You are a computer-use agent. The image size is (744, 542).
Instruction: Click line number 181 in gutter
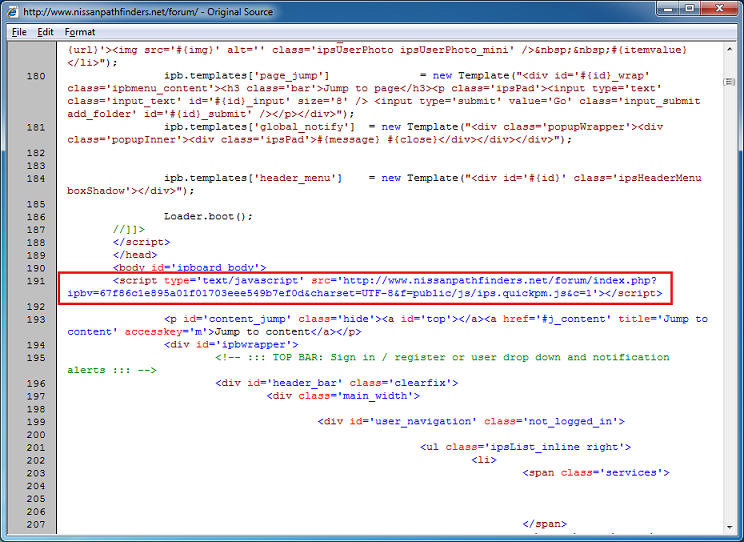36,127
